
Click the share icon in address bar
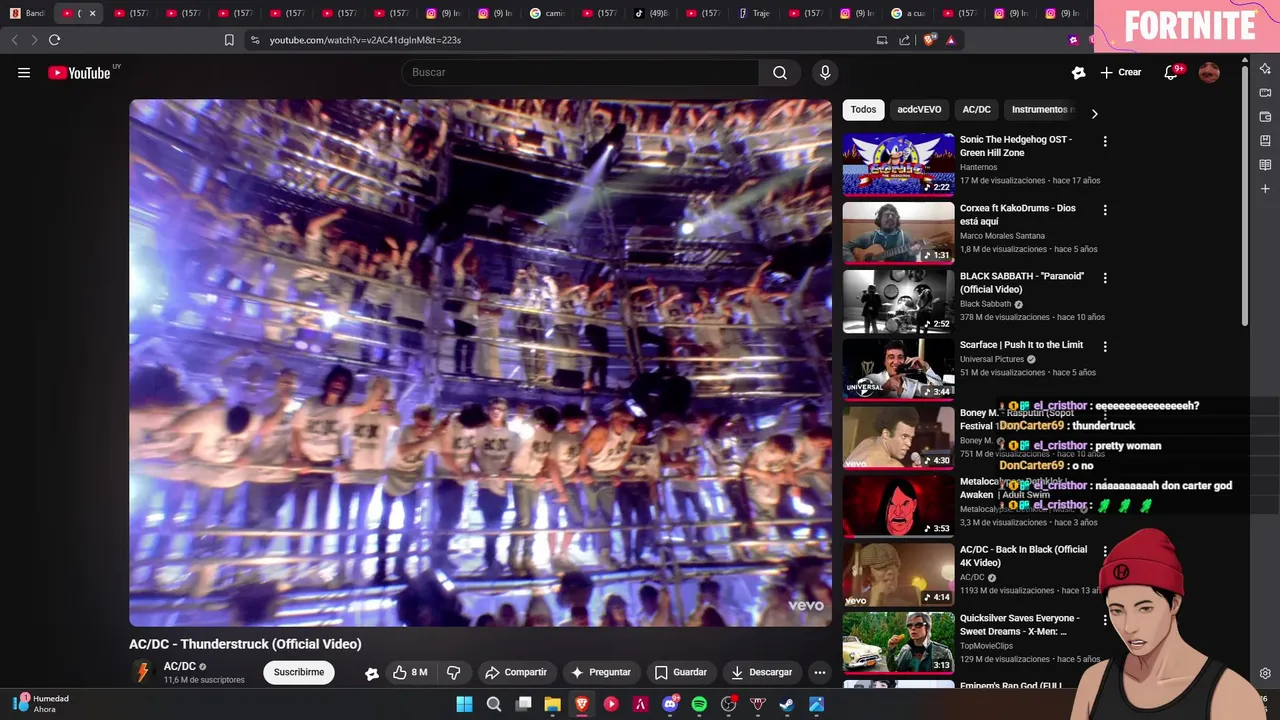coord(905,40)
